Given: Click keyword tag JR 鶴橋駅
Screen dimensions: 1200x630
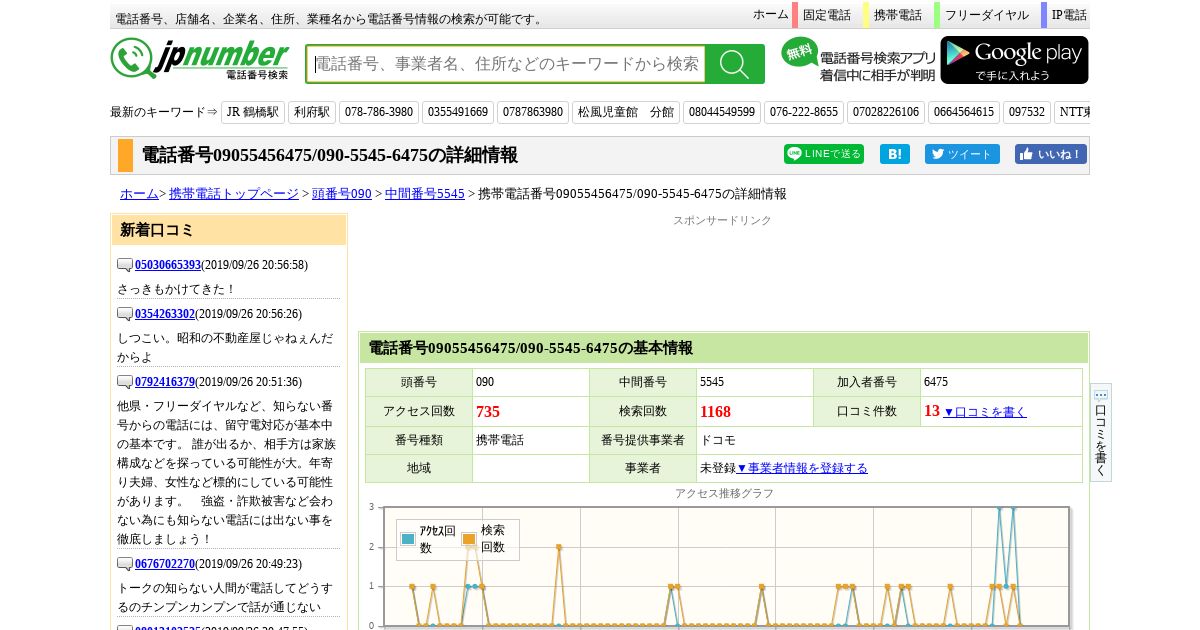Looking at the screenshot, I should pos(253,112).
